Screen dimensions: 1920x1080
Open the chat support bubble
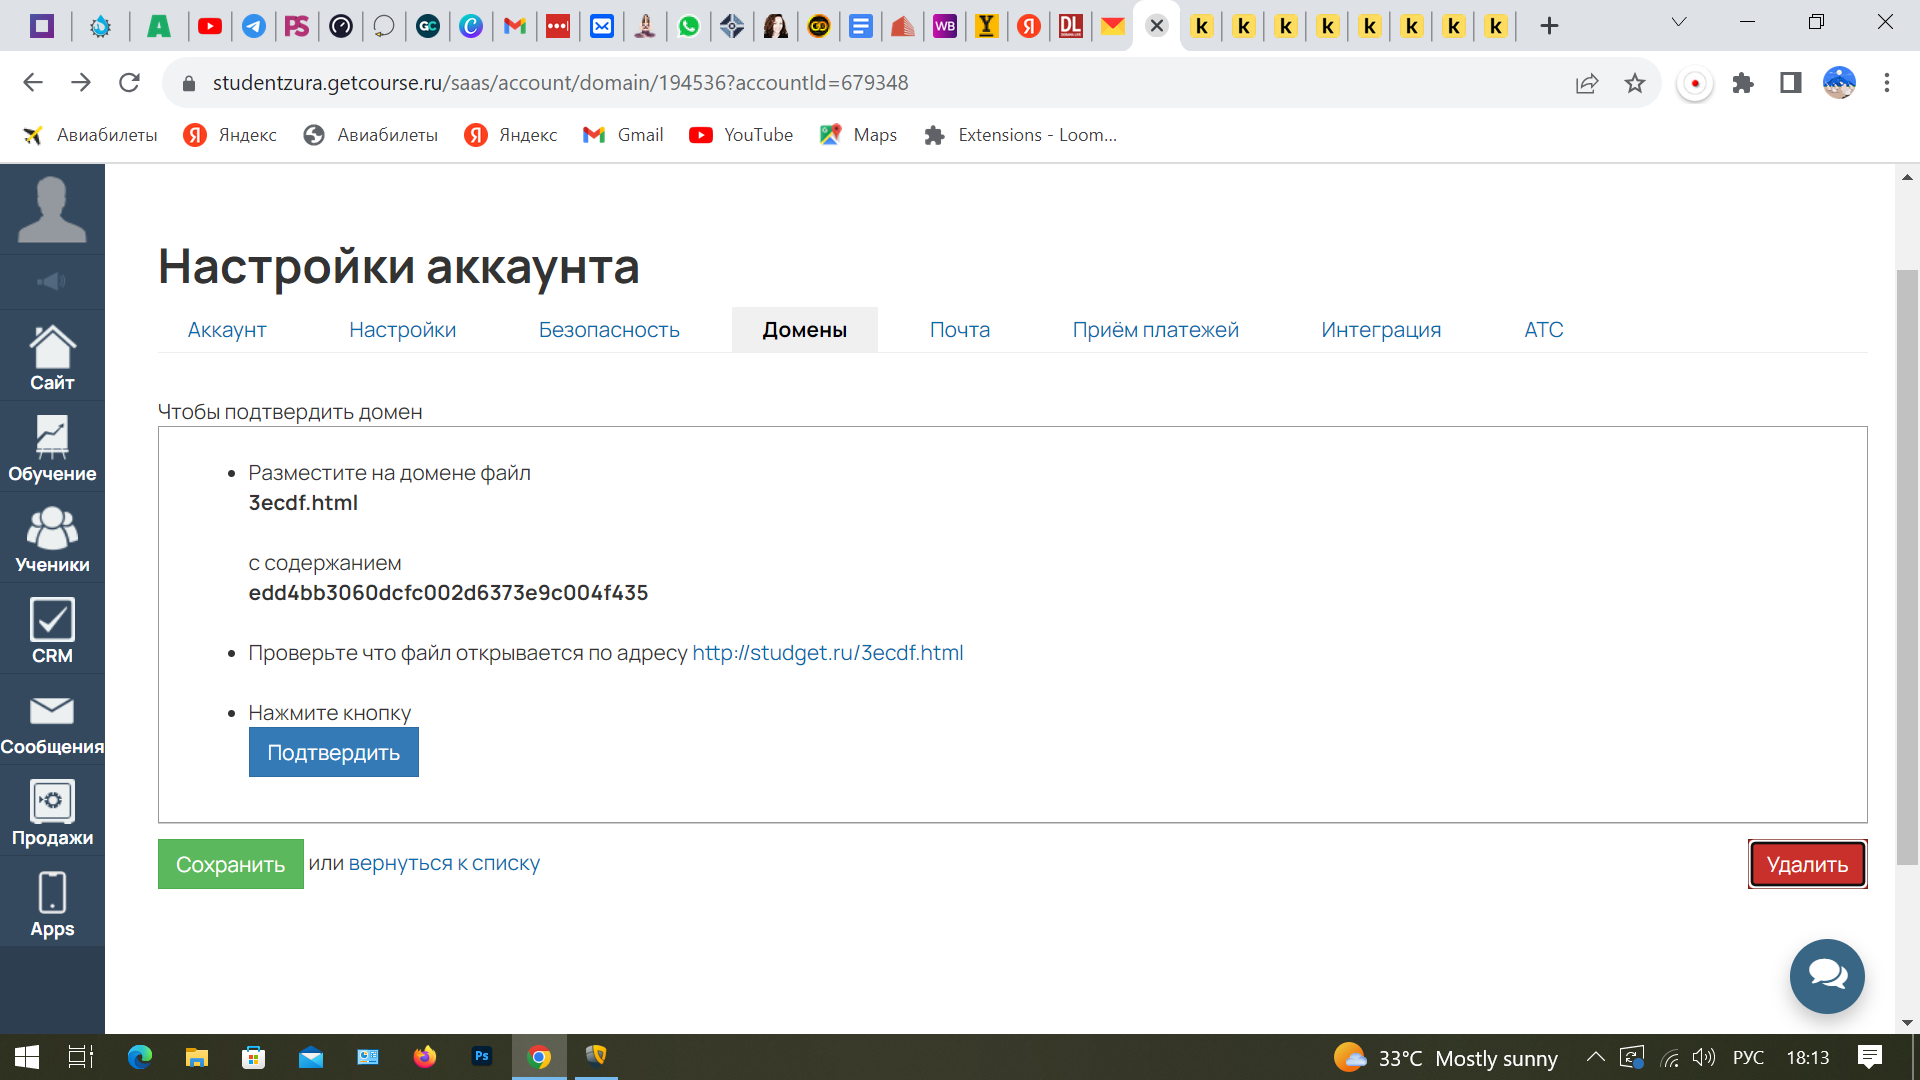tap(1826, 975)
